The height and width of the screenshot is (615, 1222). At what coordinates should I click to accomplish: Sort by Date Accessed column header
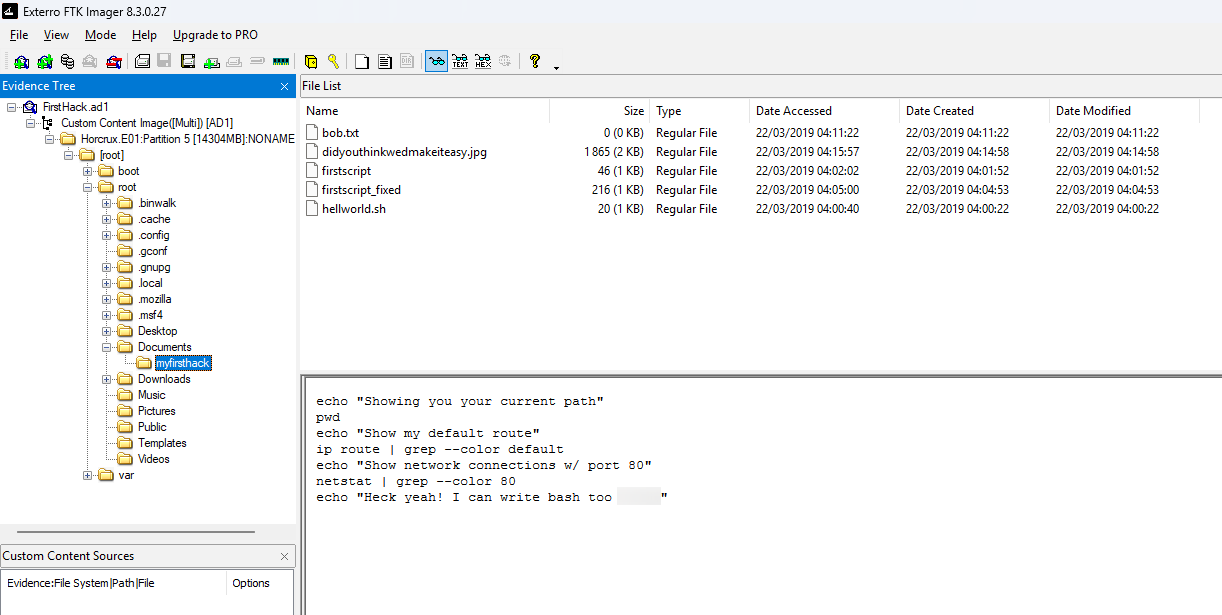(x=824, y=111)
